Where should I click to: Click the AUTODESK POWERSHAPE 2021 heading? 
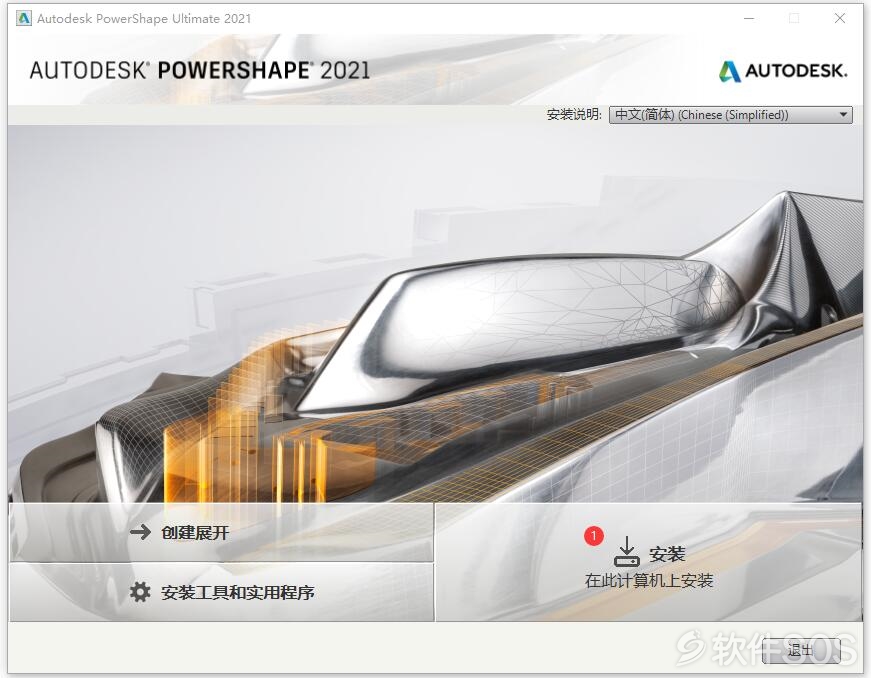200,71
